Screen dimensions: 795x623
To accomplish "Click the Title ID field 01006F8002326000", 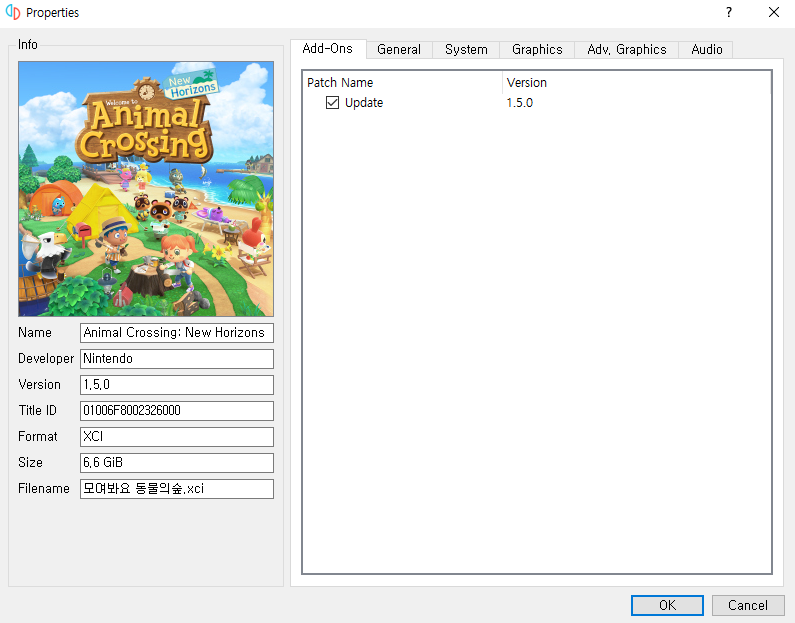I will 177,411.
